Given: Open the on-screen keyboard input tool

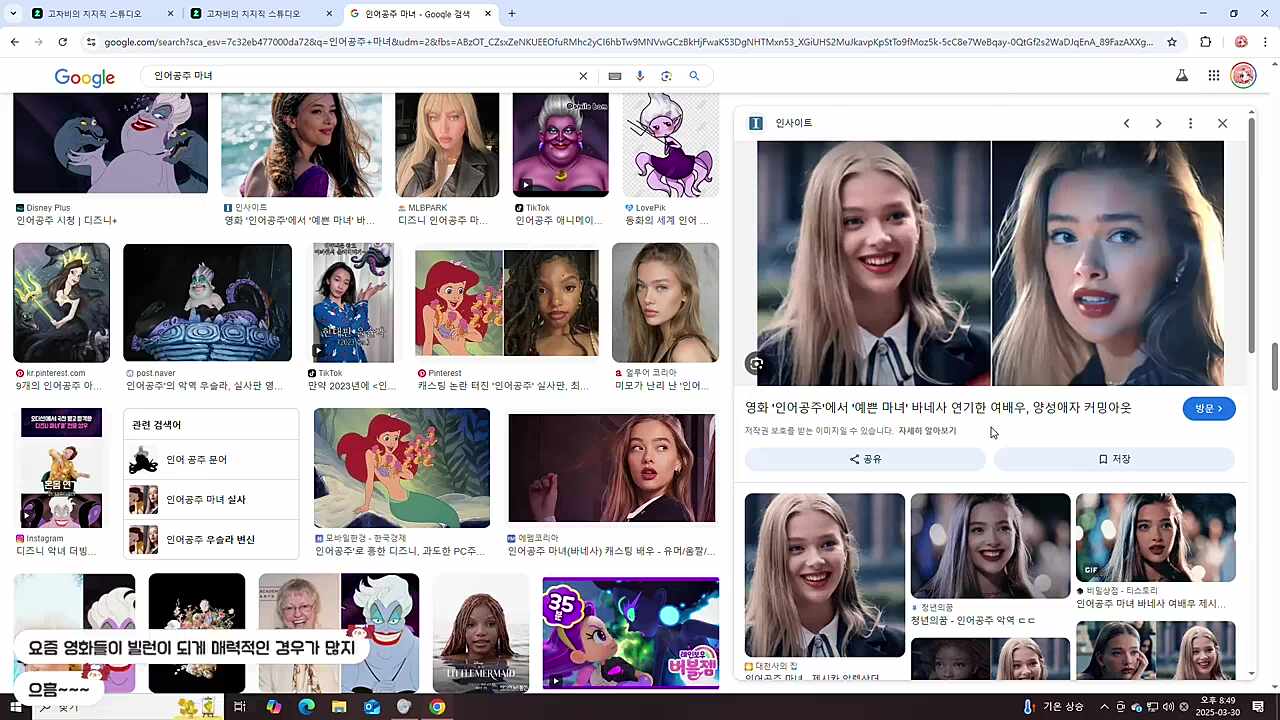Looking at the screenshot, I should (614, 76).
